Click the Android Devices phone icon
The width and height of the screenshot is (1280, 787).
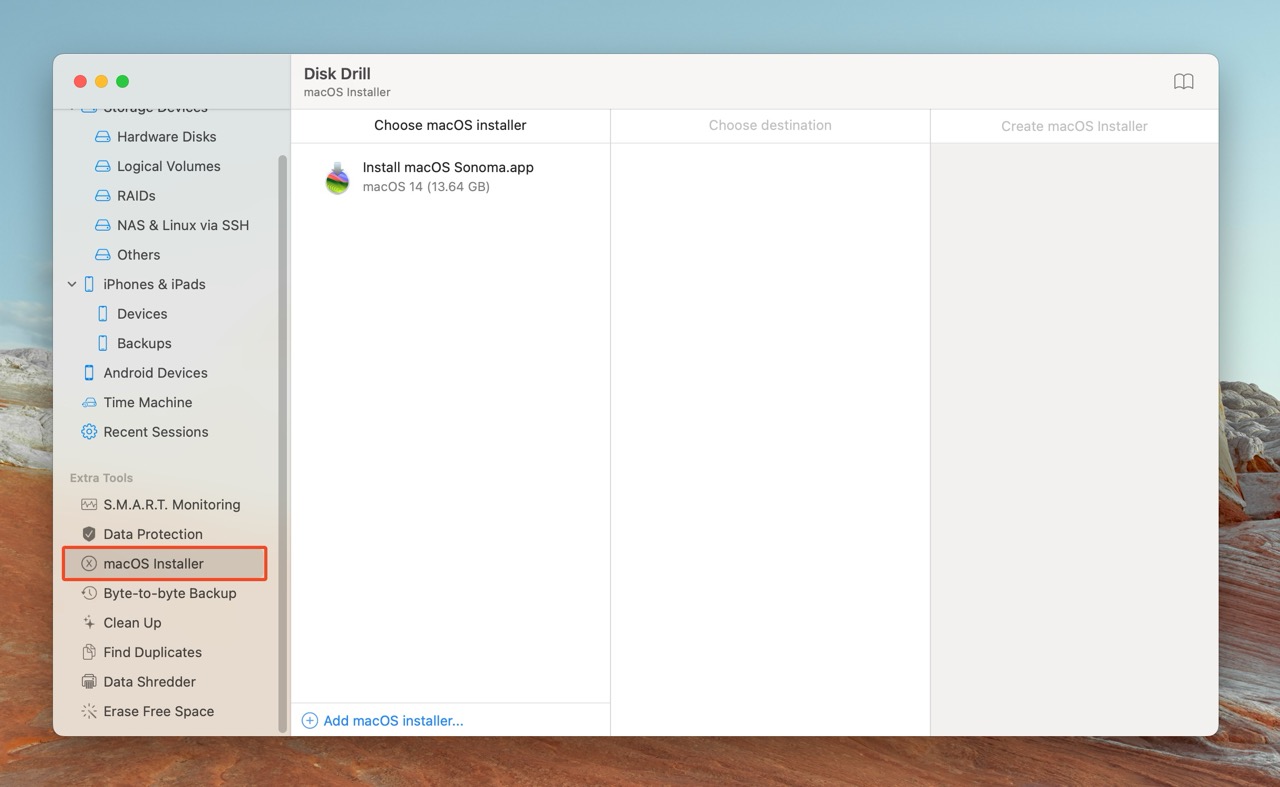(89, 373)
